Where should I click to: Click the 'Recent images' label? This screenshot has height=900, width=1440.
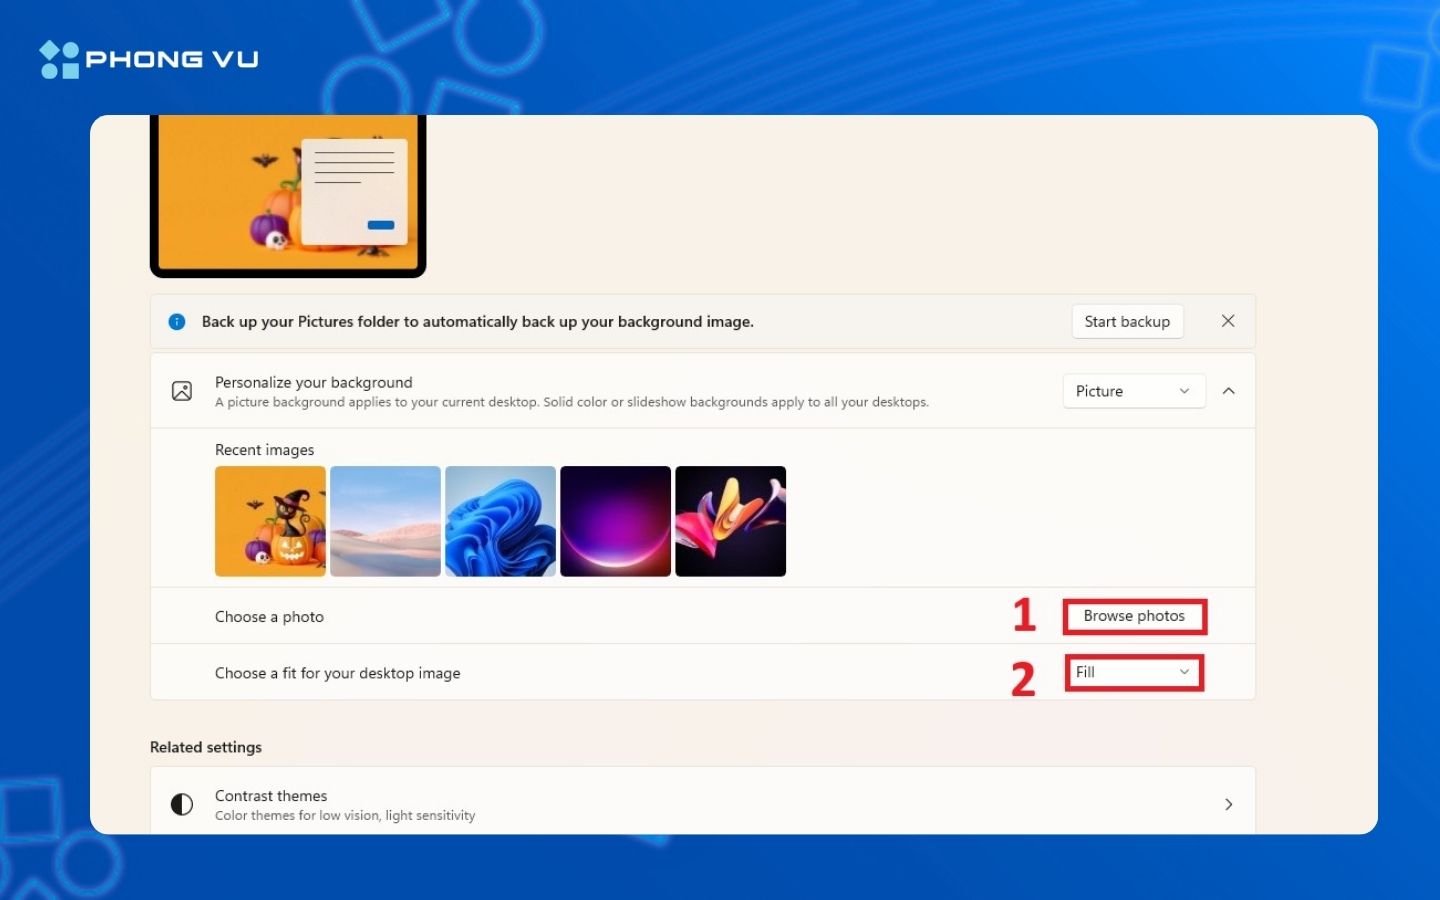coord(264,450)
